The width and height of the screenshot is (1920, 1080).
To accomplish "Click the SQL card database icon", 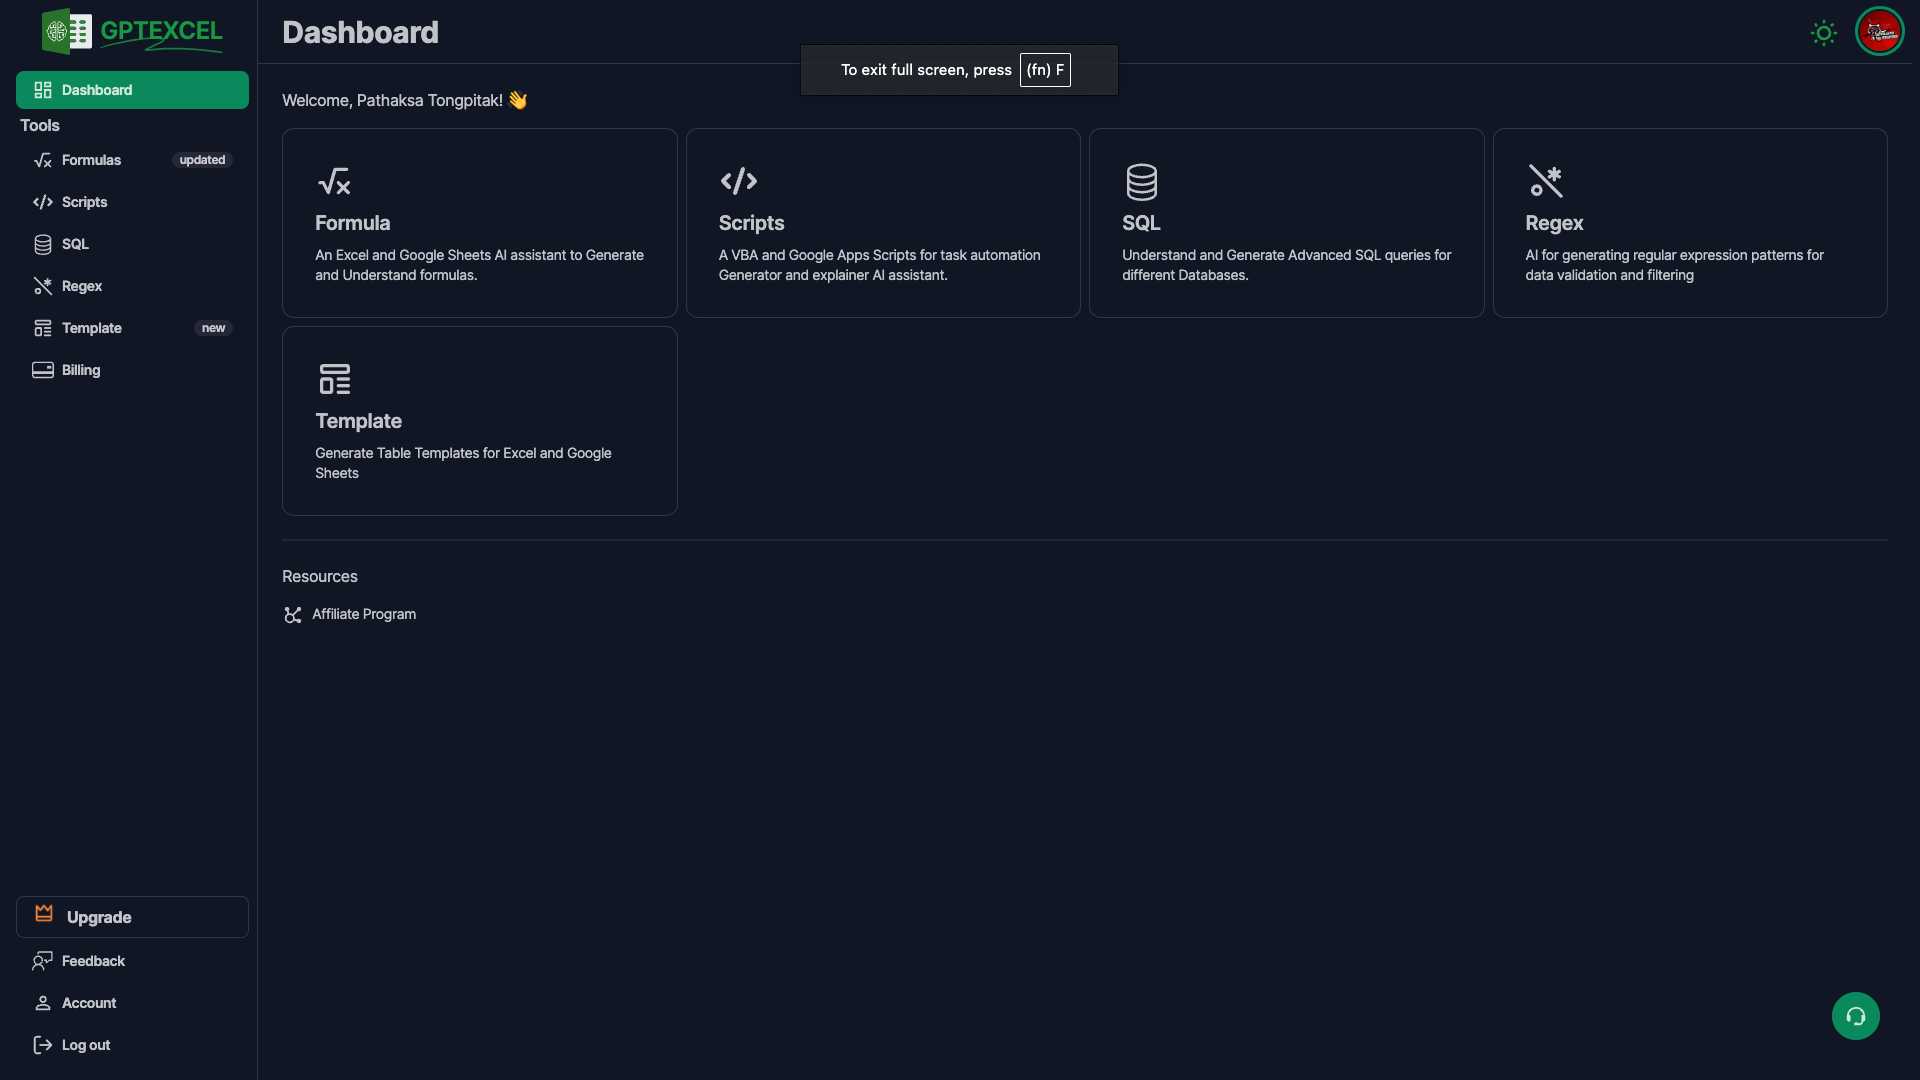I will [x=1141, y=182].
